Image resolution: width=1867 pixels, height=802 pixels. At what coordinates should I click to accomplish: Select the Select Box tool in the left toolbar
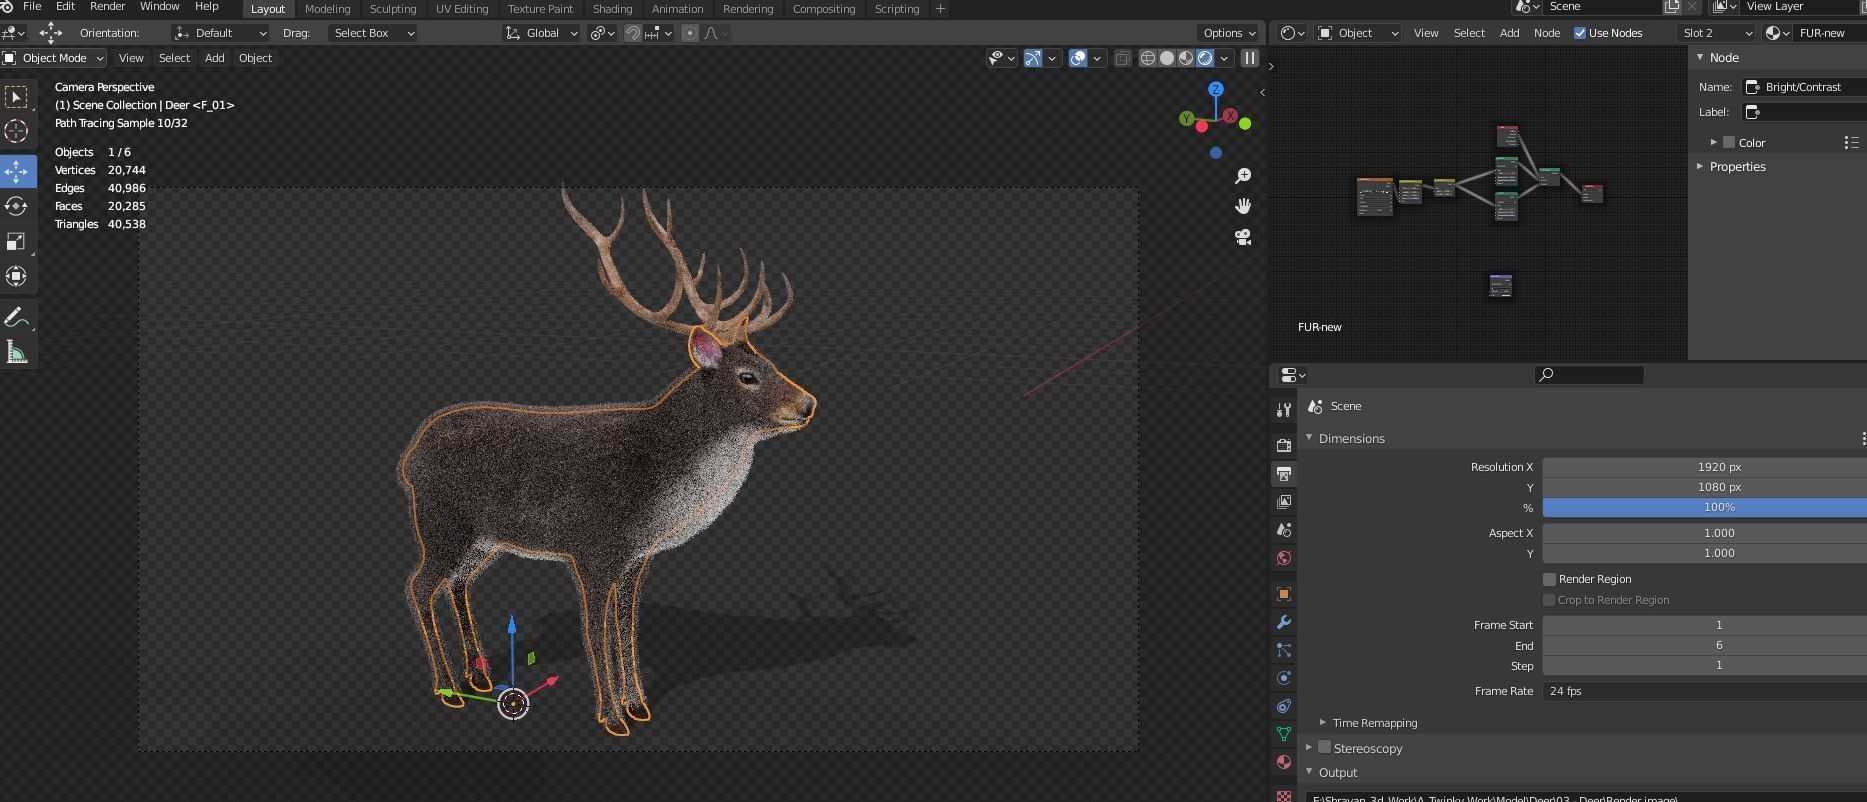click(x=16, y=96)
